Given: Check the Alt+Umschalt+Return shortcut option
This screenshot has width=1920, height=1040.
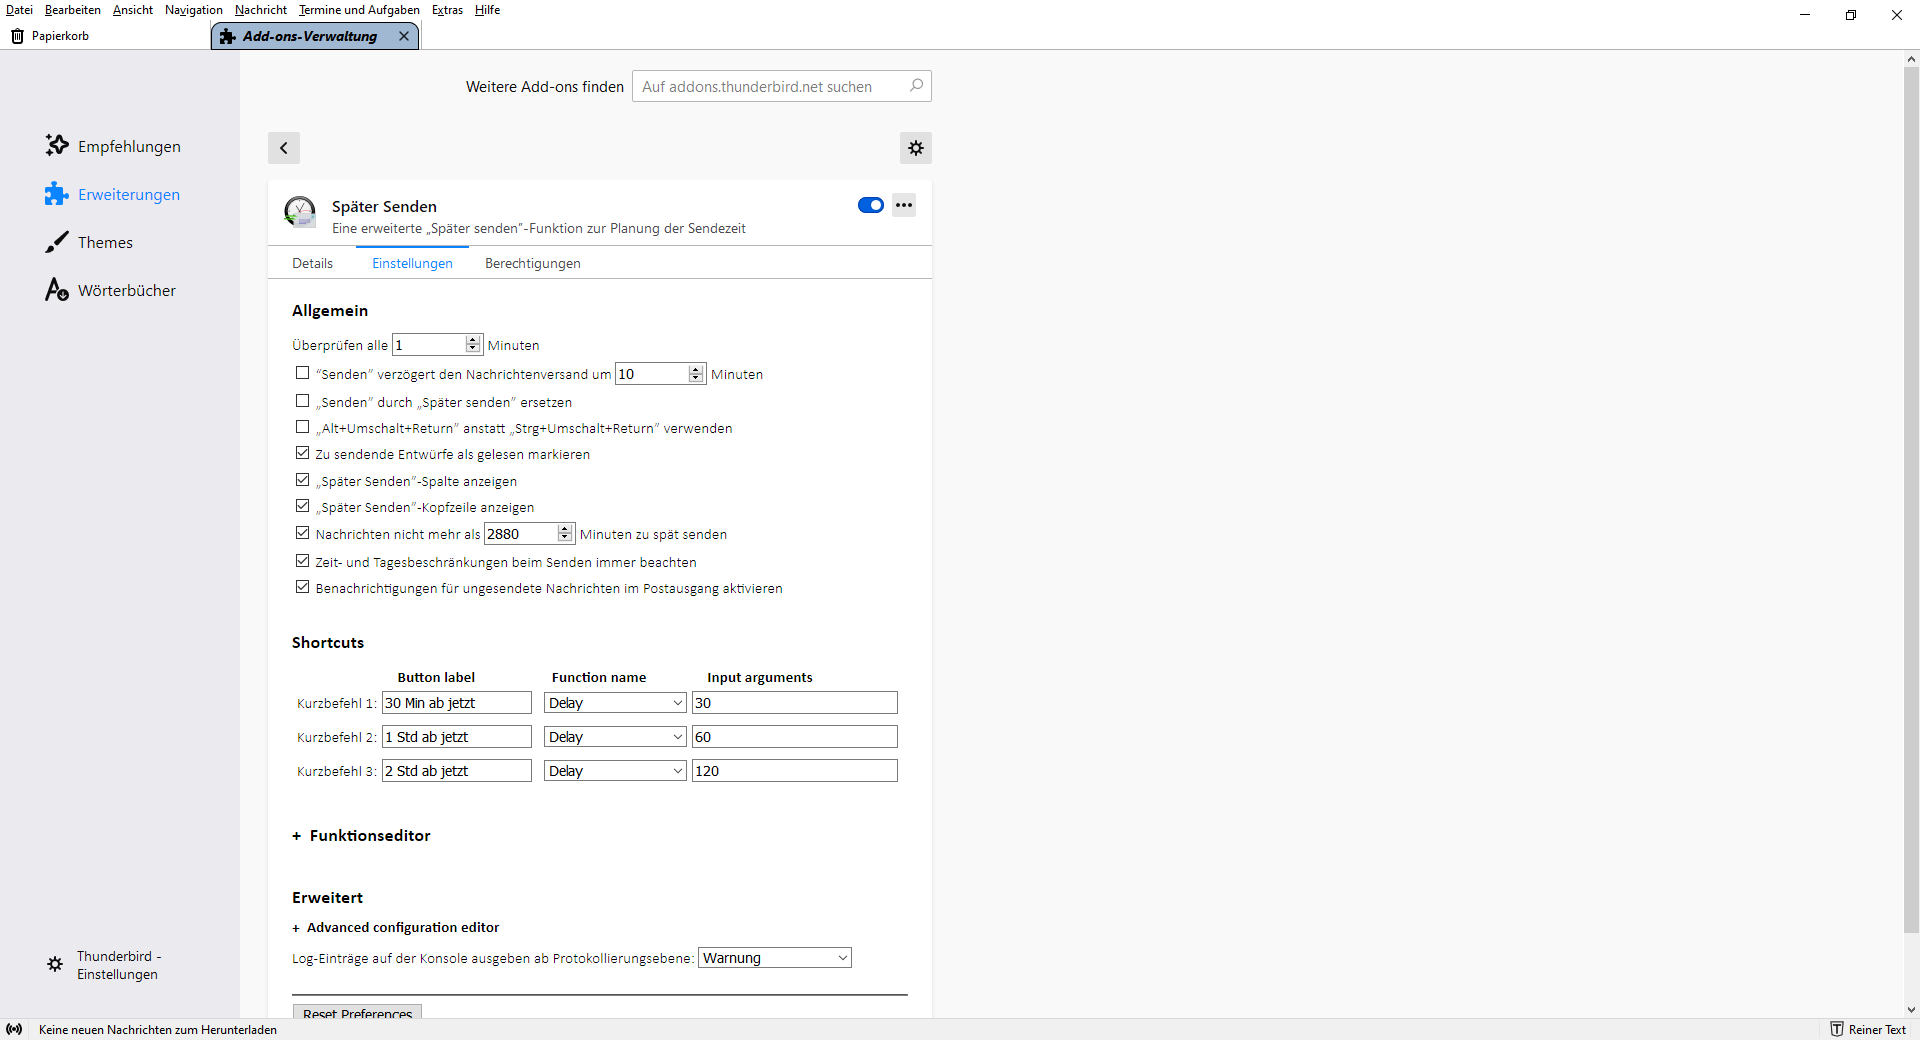Looking at the screenshot, I should 302,427.
